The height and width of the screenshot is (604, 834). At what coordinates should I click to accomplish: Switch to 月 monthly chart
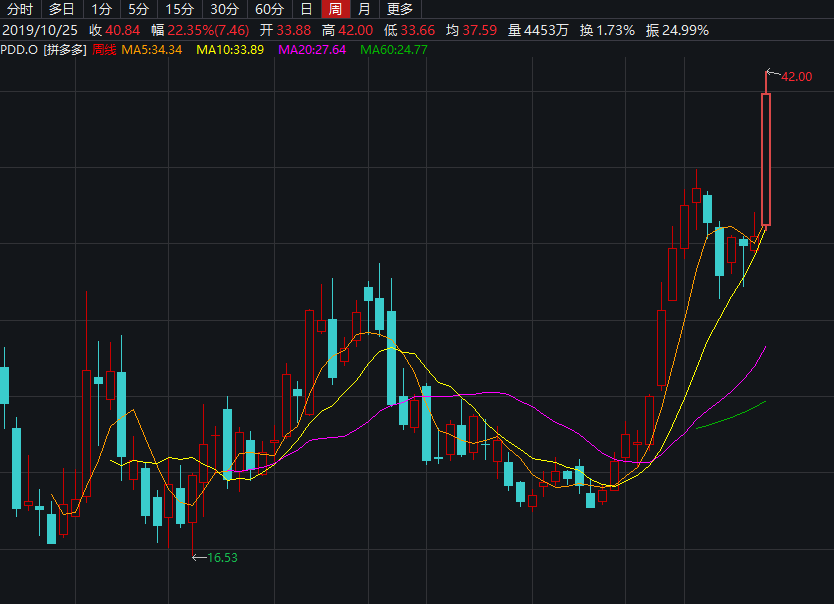pyautogui.click(x=364, y=10)
